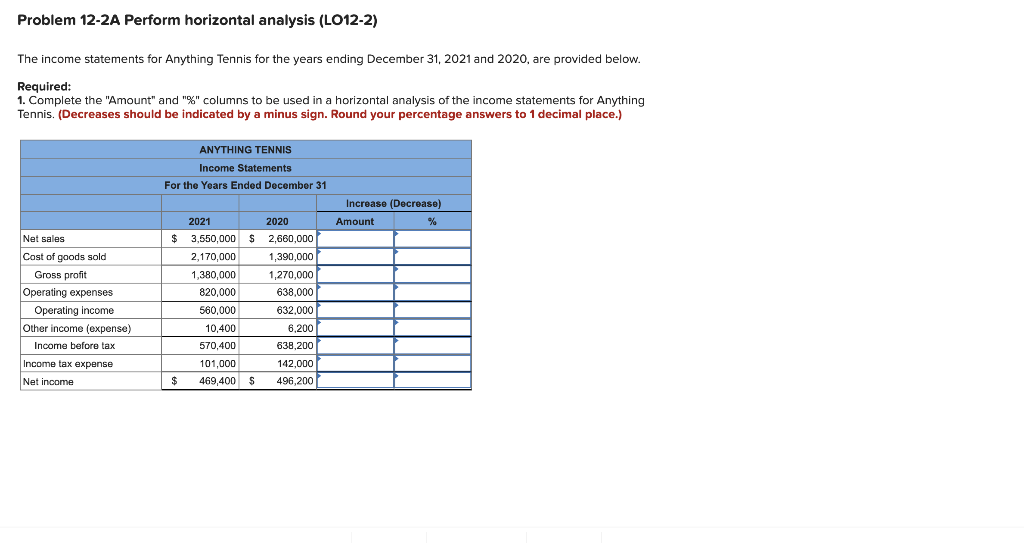Click the Problem 12-2A heading

[197, 20]
